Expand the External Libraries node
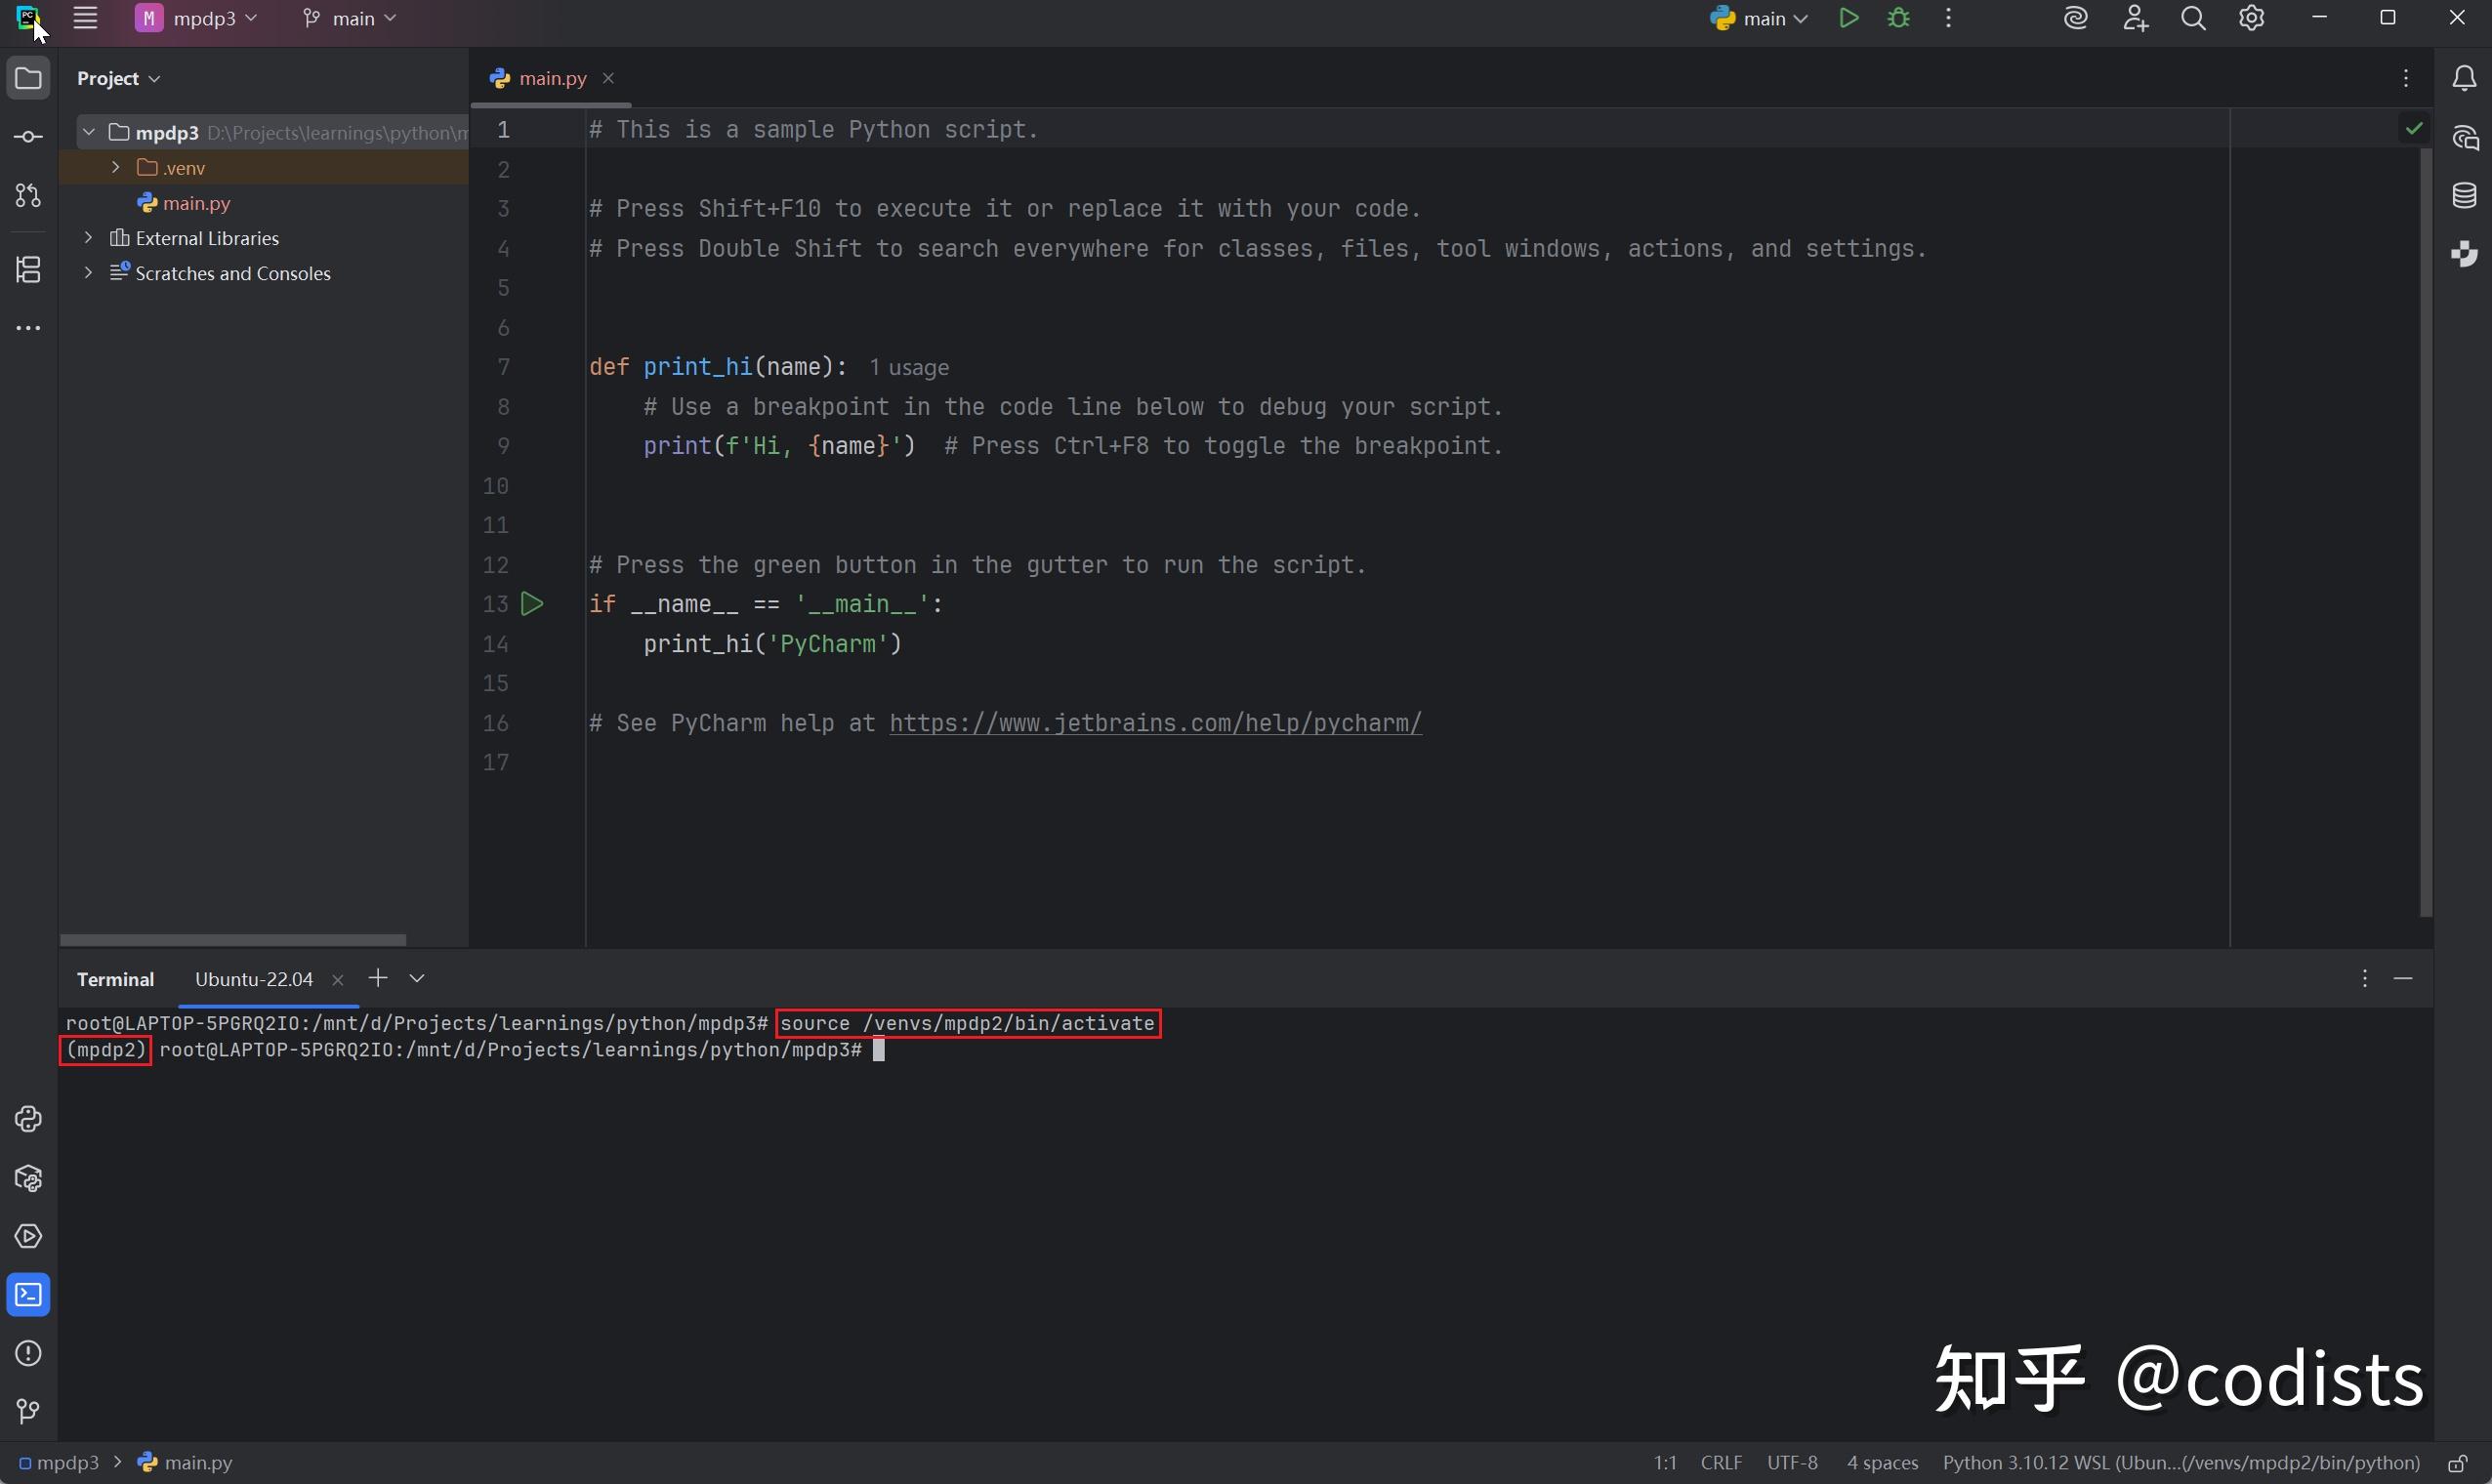 (x=88, y=238)
